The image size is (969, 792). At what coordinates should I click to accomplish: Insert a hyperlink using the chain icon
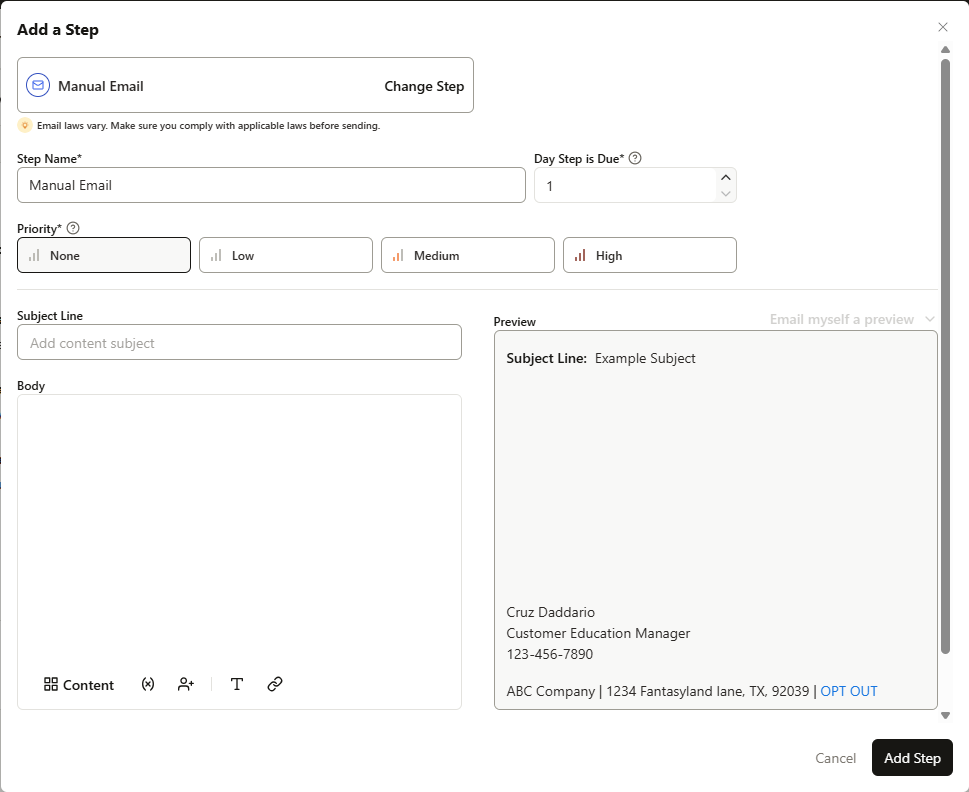pyautogui.click(x=275, y=684)
